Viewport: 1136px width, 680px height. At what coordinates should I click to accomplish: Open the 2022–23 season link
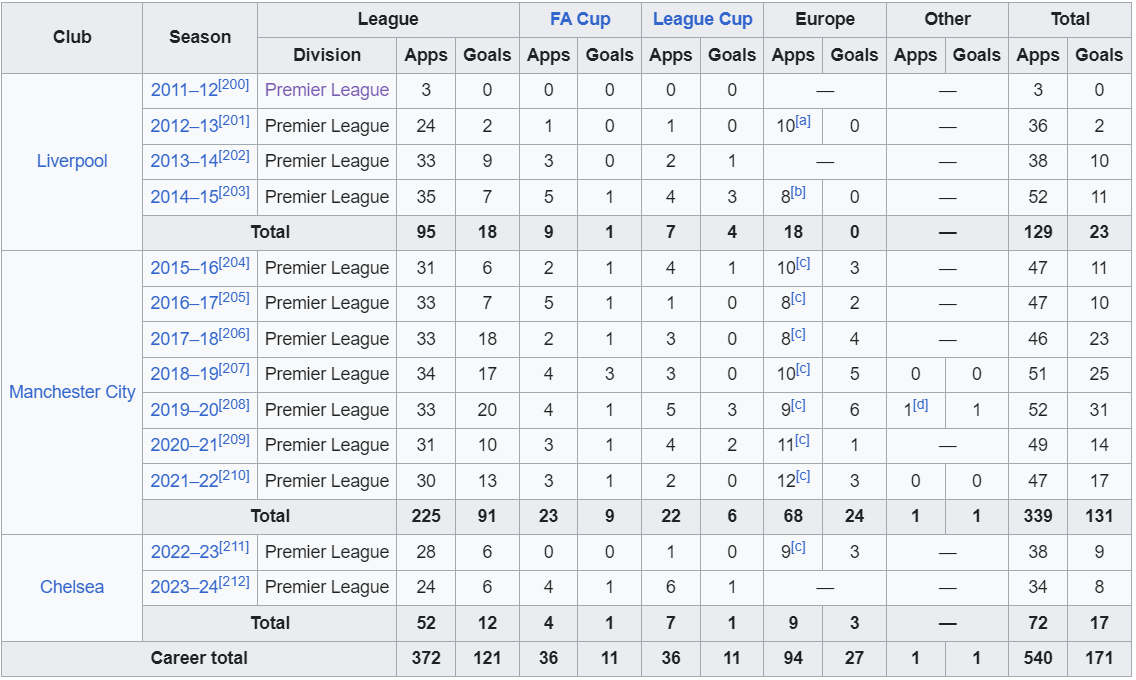point(184,553)
